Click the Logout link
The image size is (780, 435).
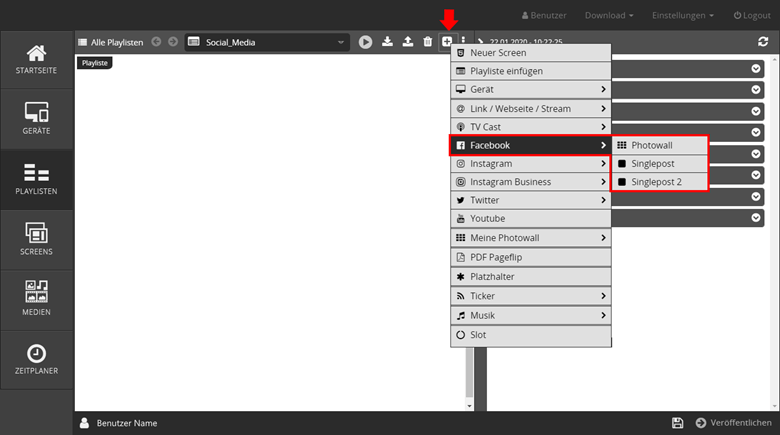[751, 16]
